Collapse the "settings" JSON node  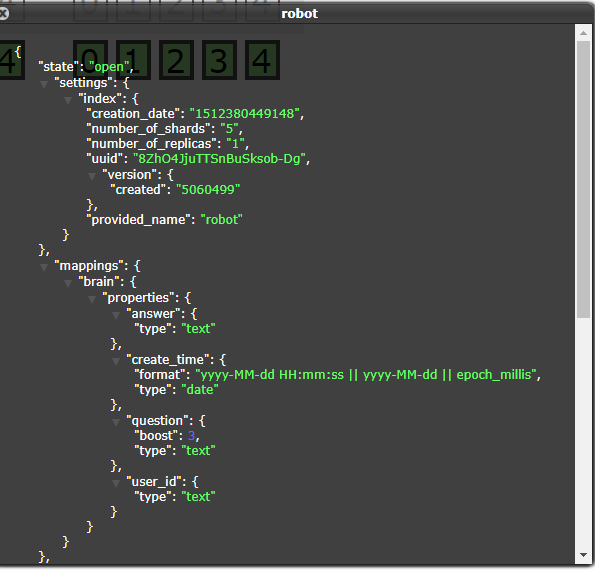pos(44,84)
